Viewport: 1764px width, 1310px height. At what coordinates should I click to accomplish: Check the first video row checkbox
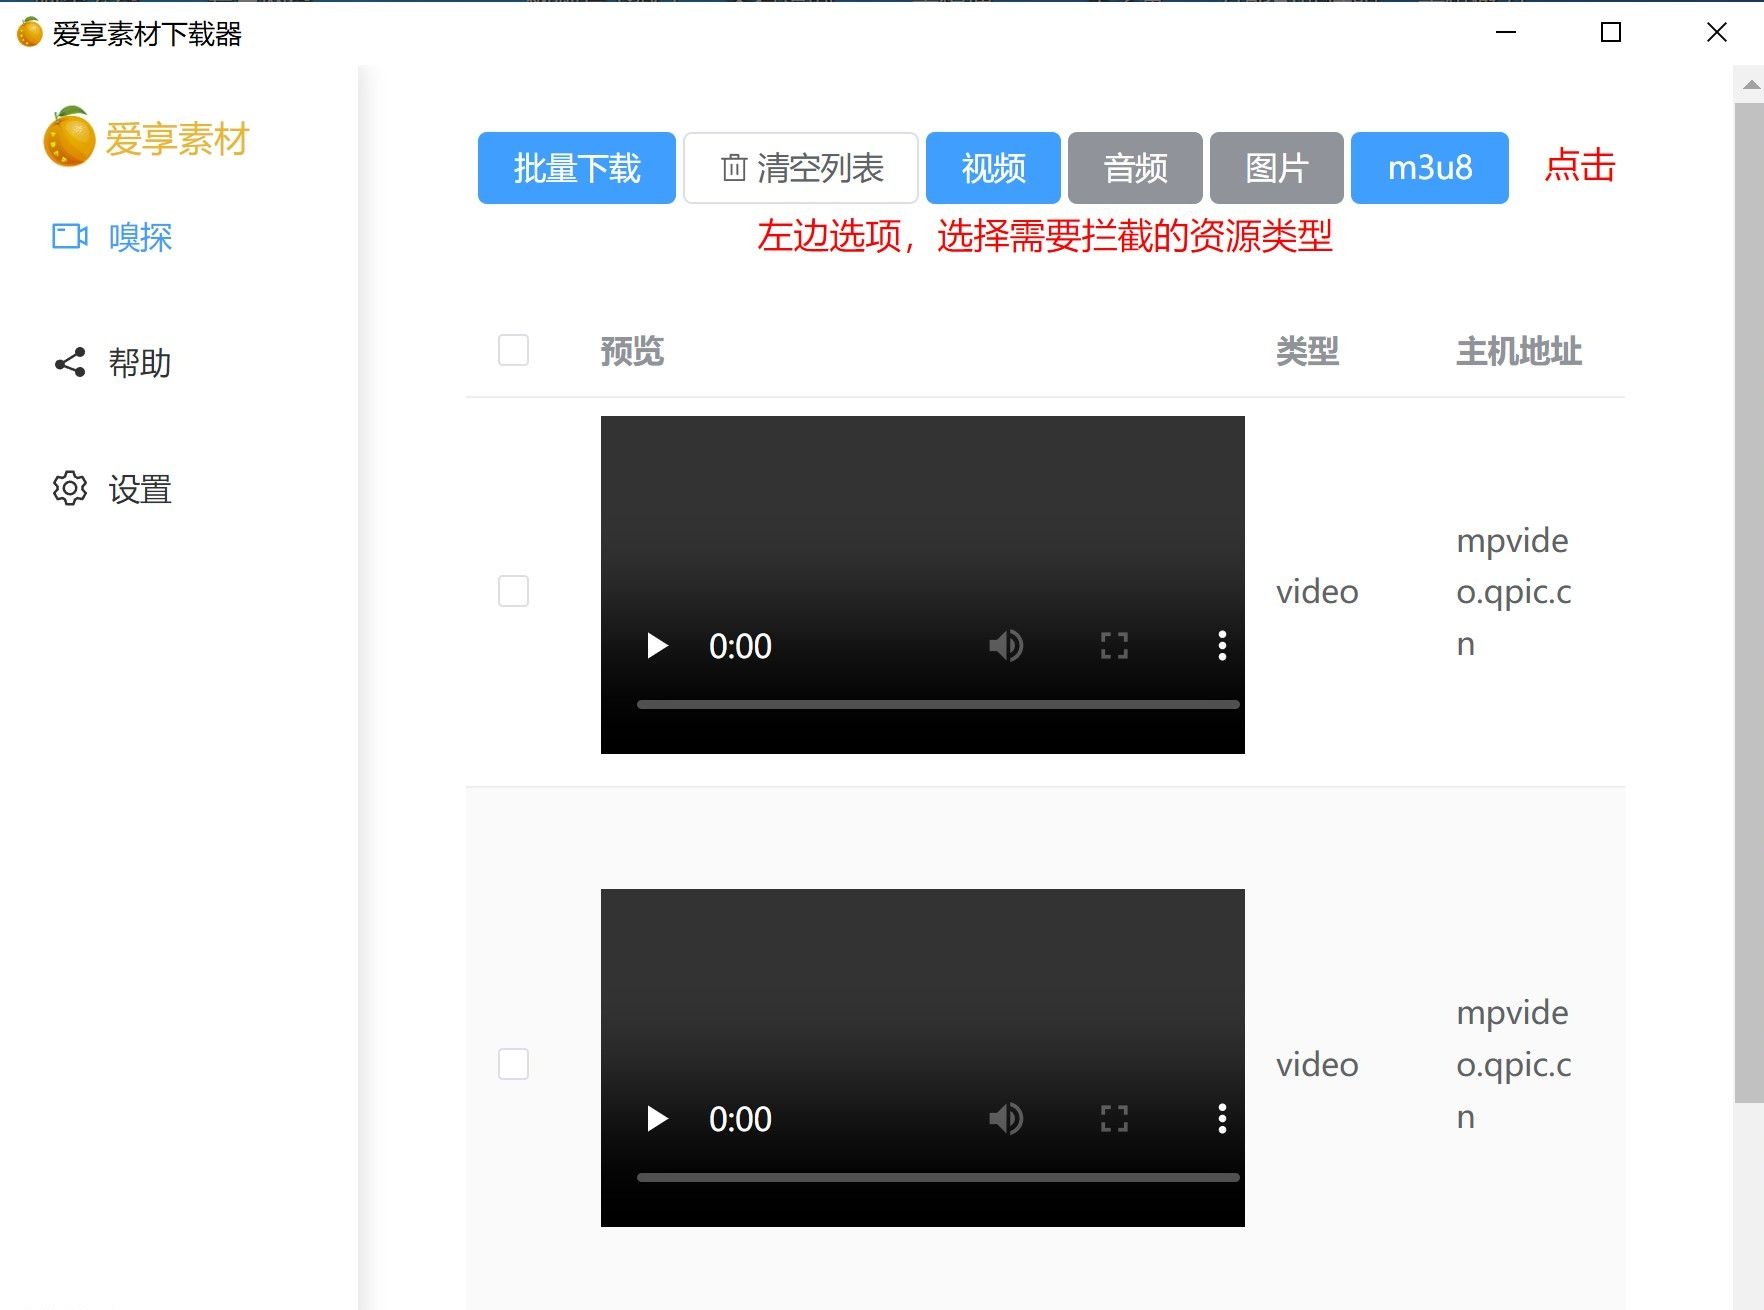point(513,591)
